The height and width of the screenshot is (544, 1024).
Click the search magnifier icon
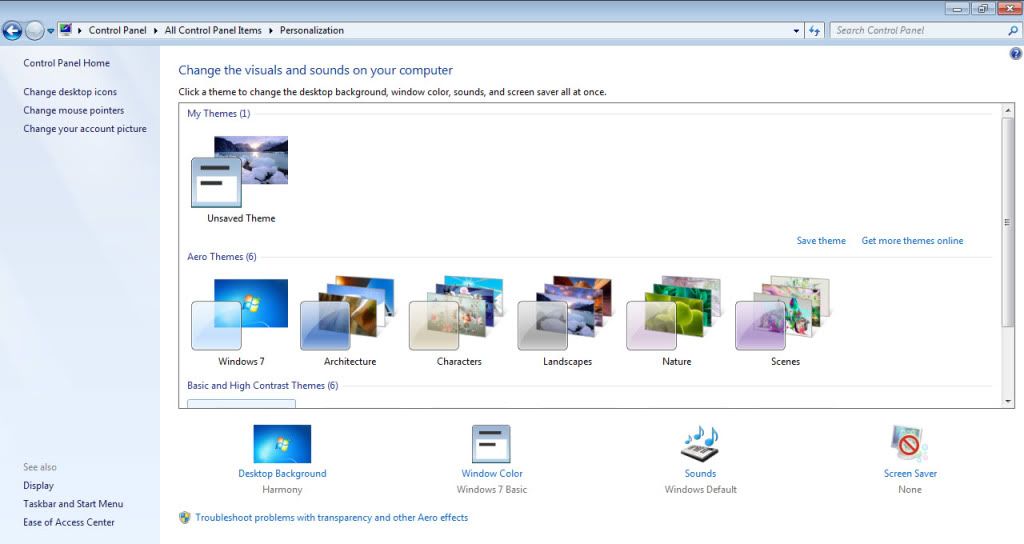tap(1013, 30)
